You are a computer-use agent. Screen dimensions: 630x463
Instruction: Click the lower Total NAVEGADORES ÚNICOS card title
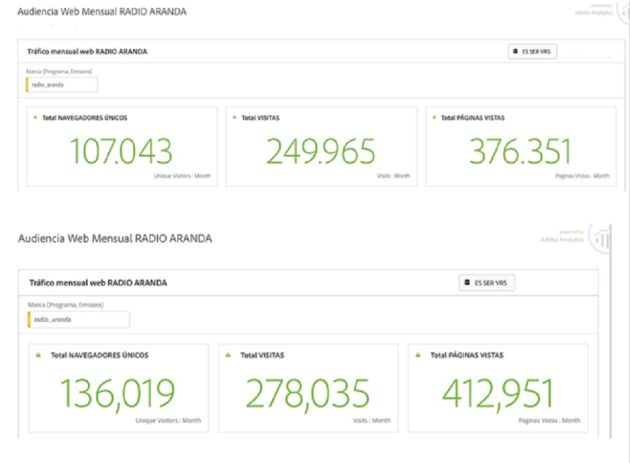(100, 355)
